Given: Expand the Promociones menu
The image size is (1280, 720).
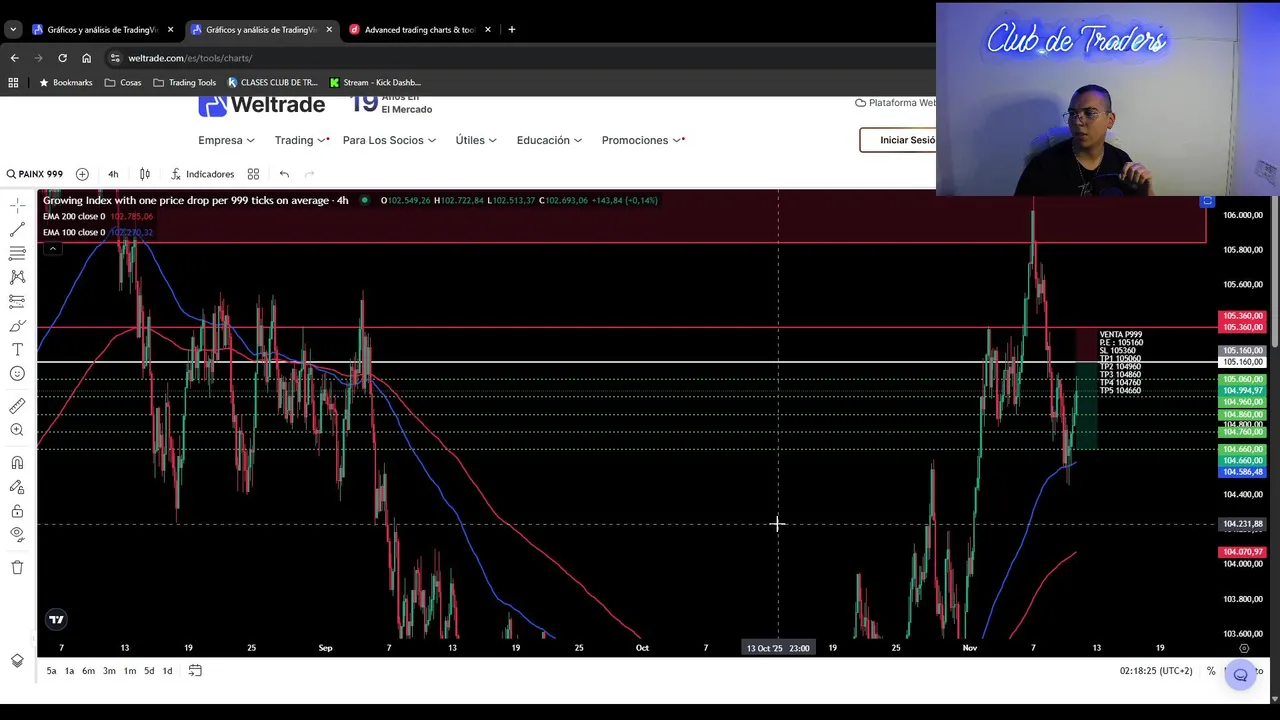Looking at the screenshot, I should coord(642,140).
